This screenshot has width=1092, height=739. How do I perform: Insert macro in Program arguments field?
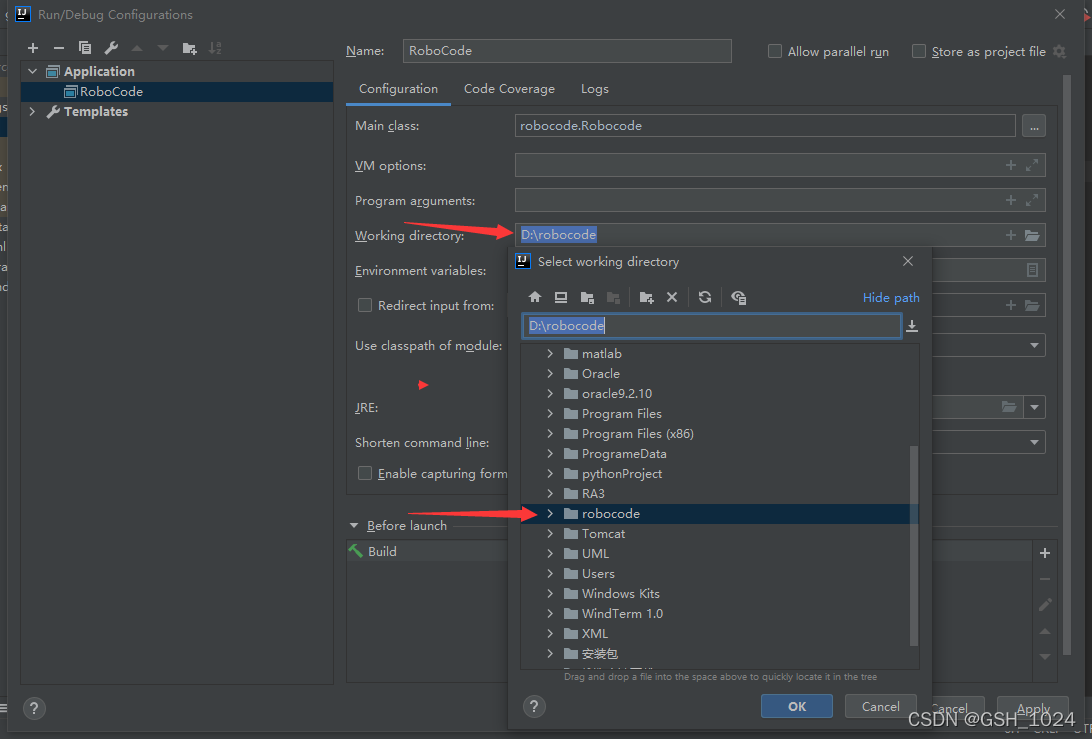tap(1011, 200)
